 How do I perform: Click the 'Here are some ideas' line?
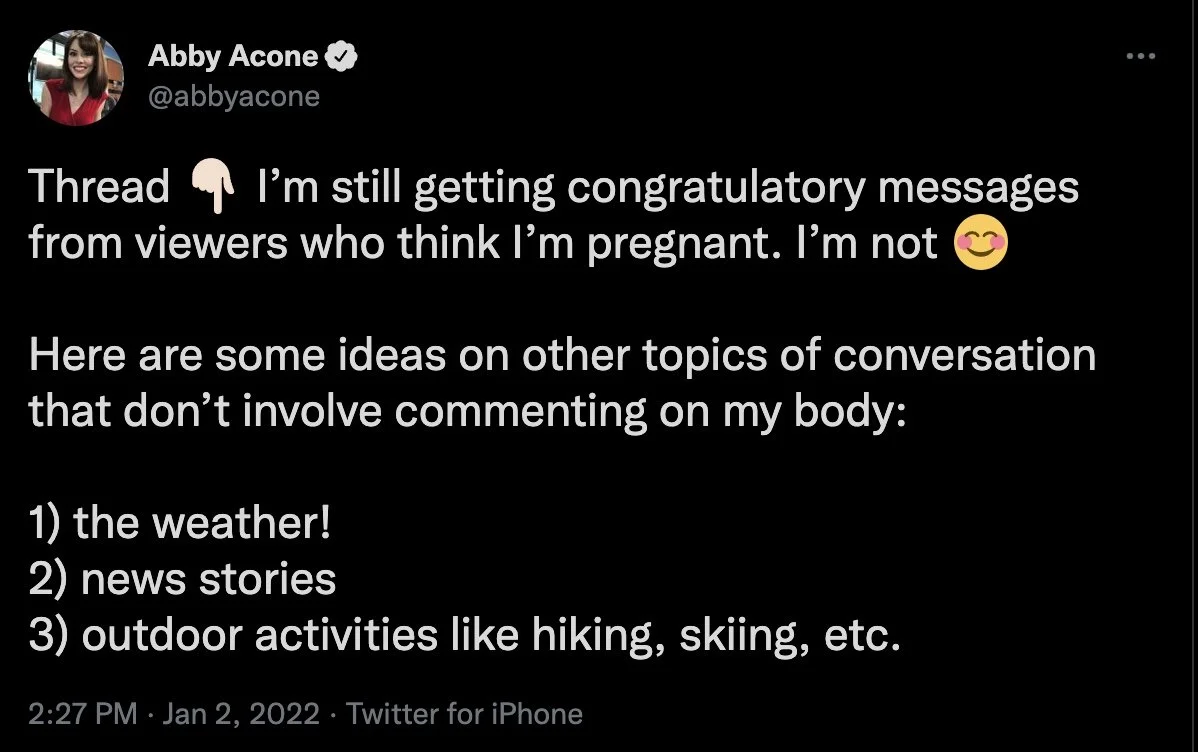562,355
